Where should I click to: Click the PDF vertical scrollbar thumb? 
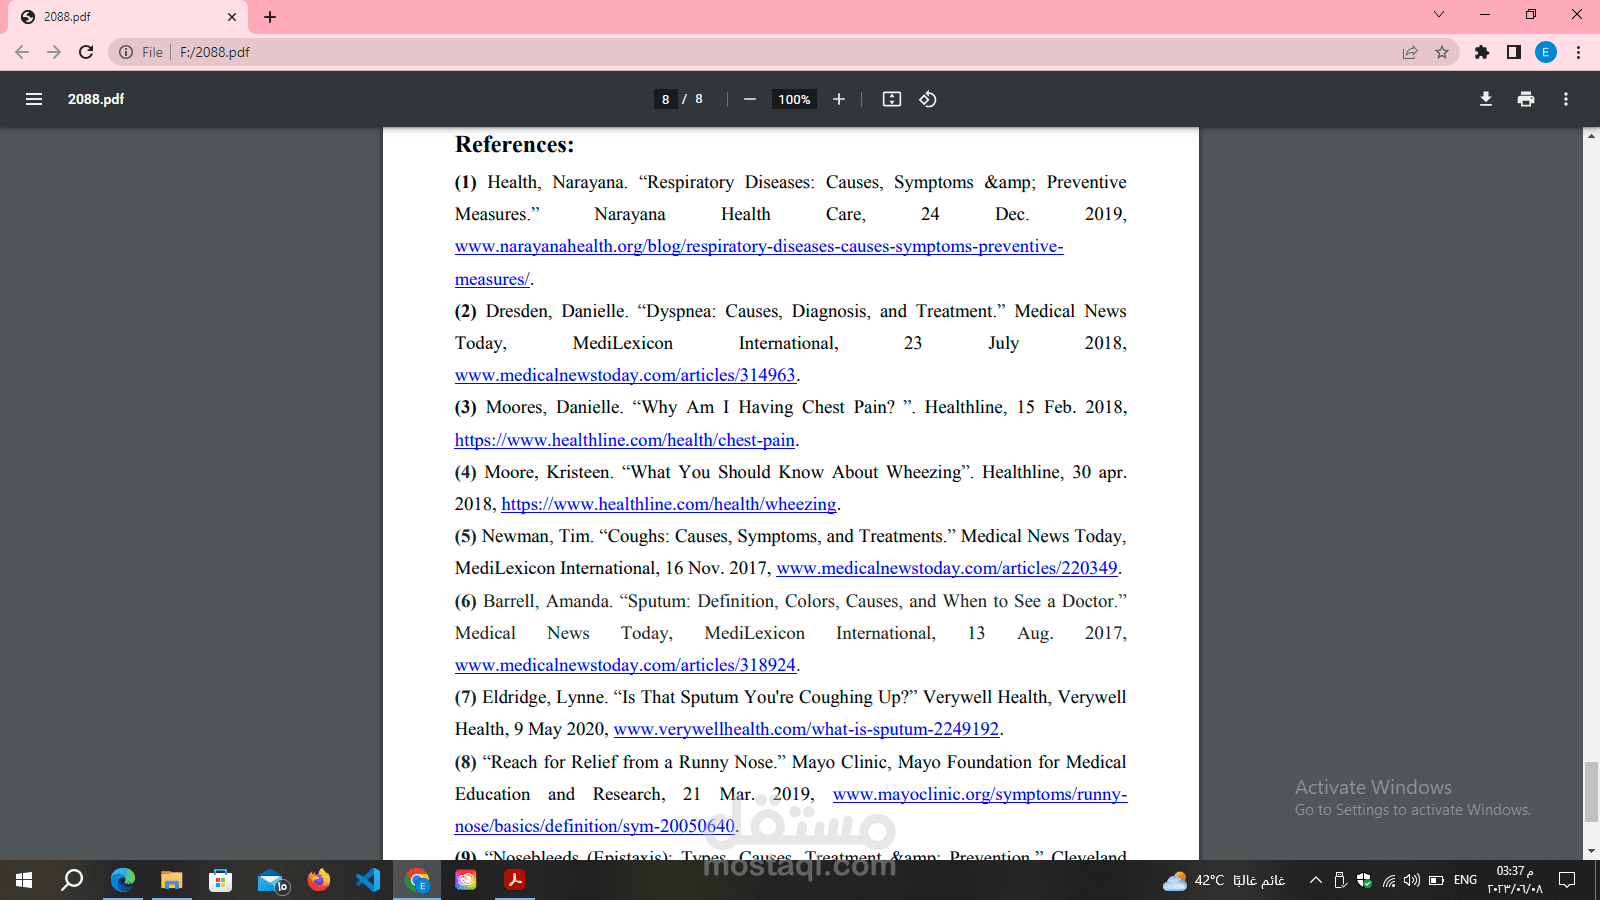1591,792
